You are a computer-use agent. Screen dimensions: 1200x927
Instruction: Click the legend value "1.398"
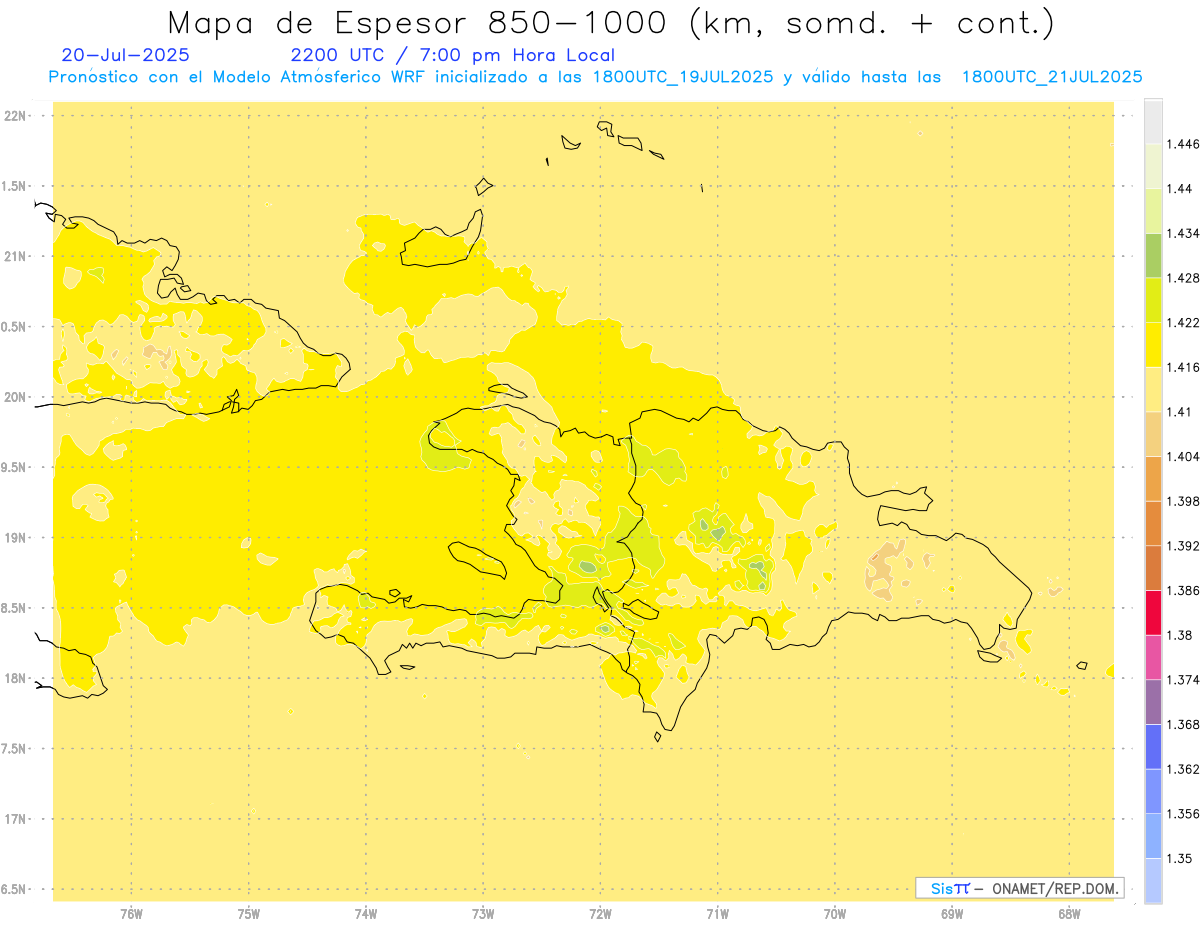1183,501
